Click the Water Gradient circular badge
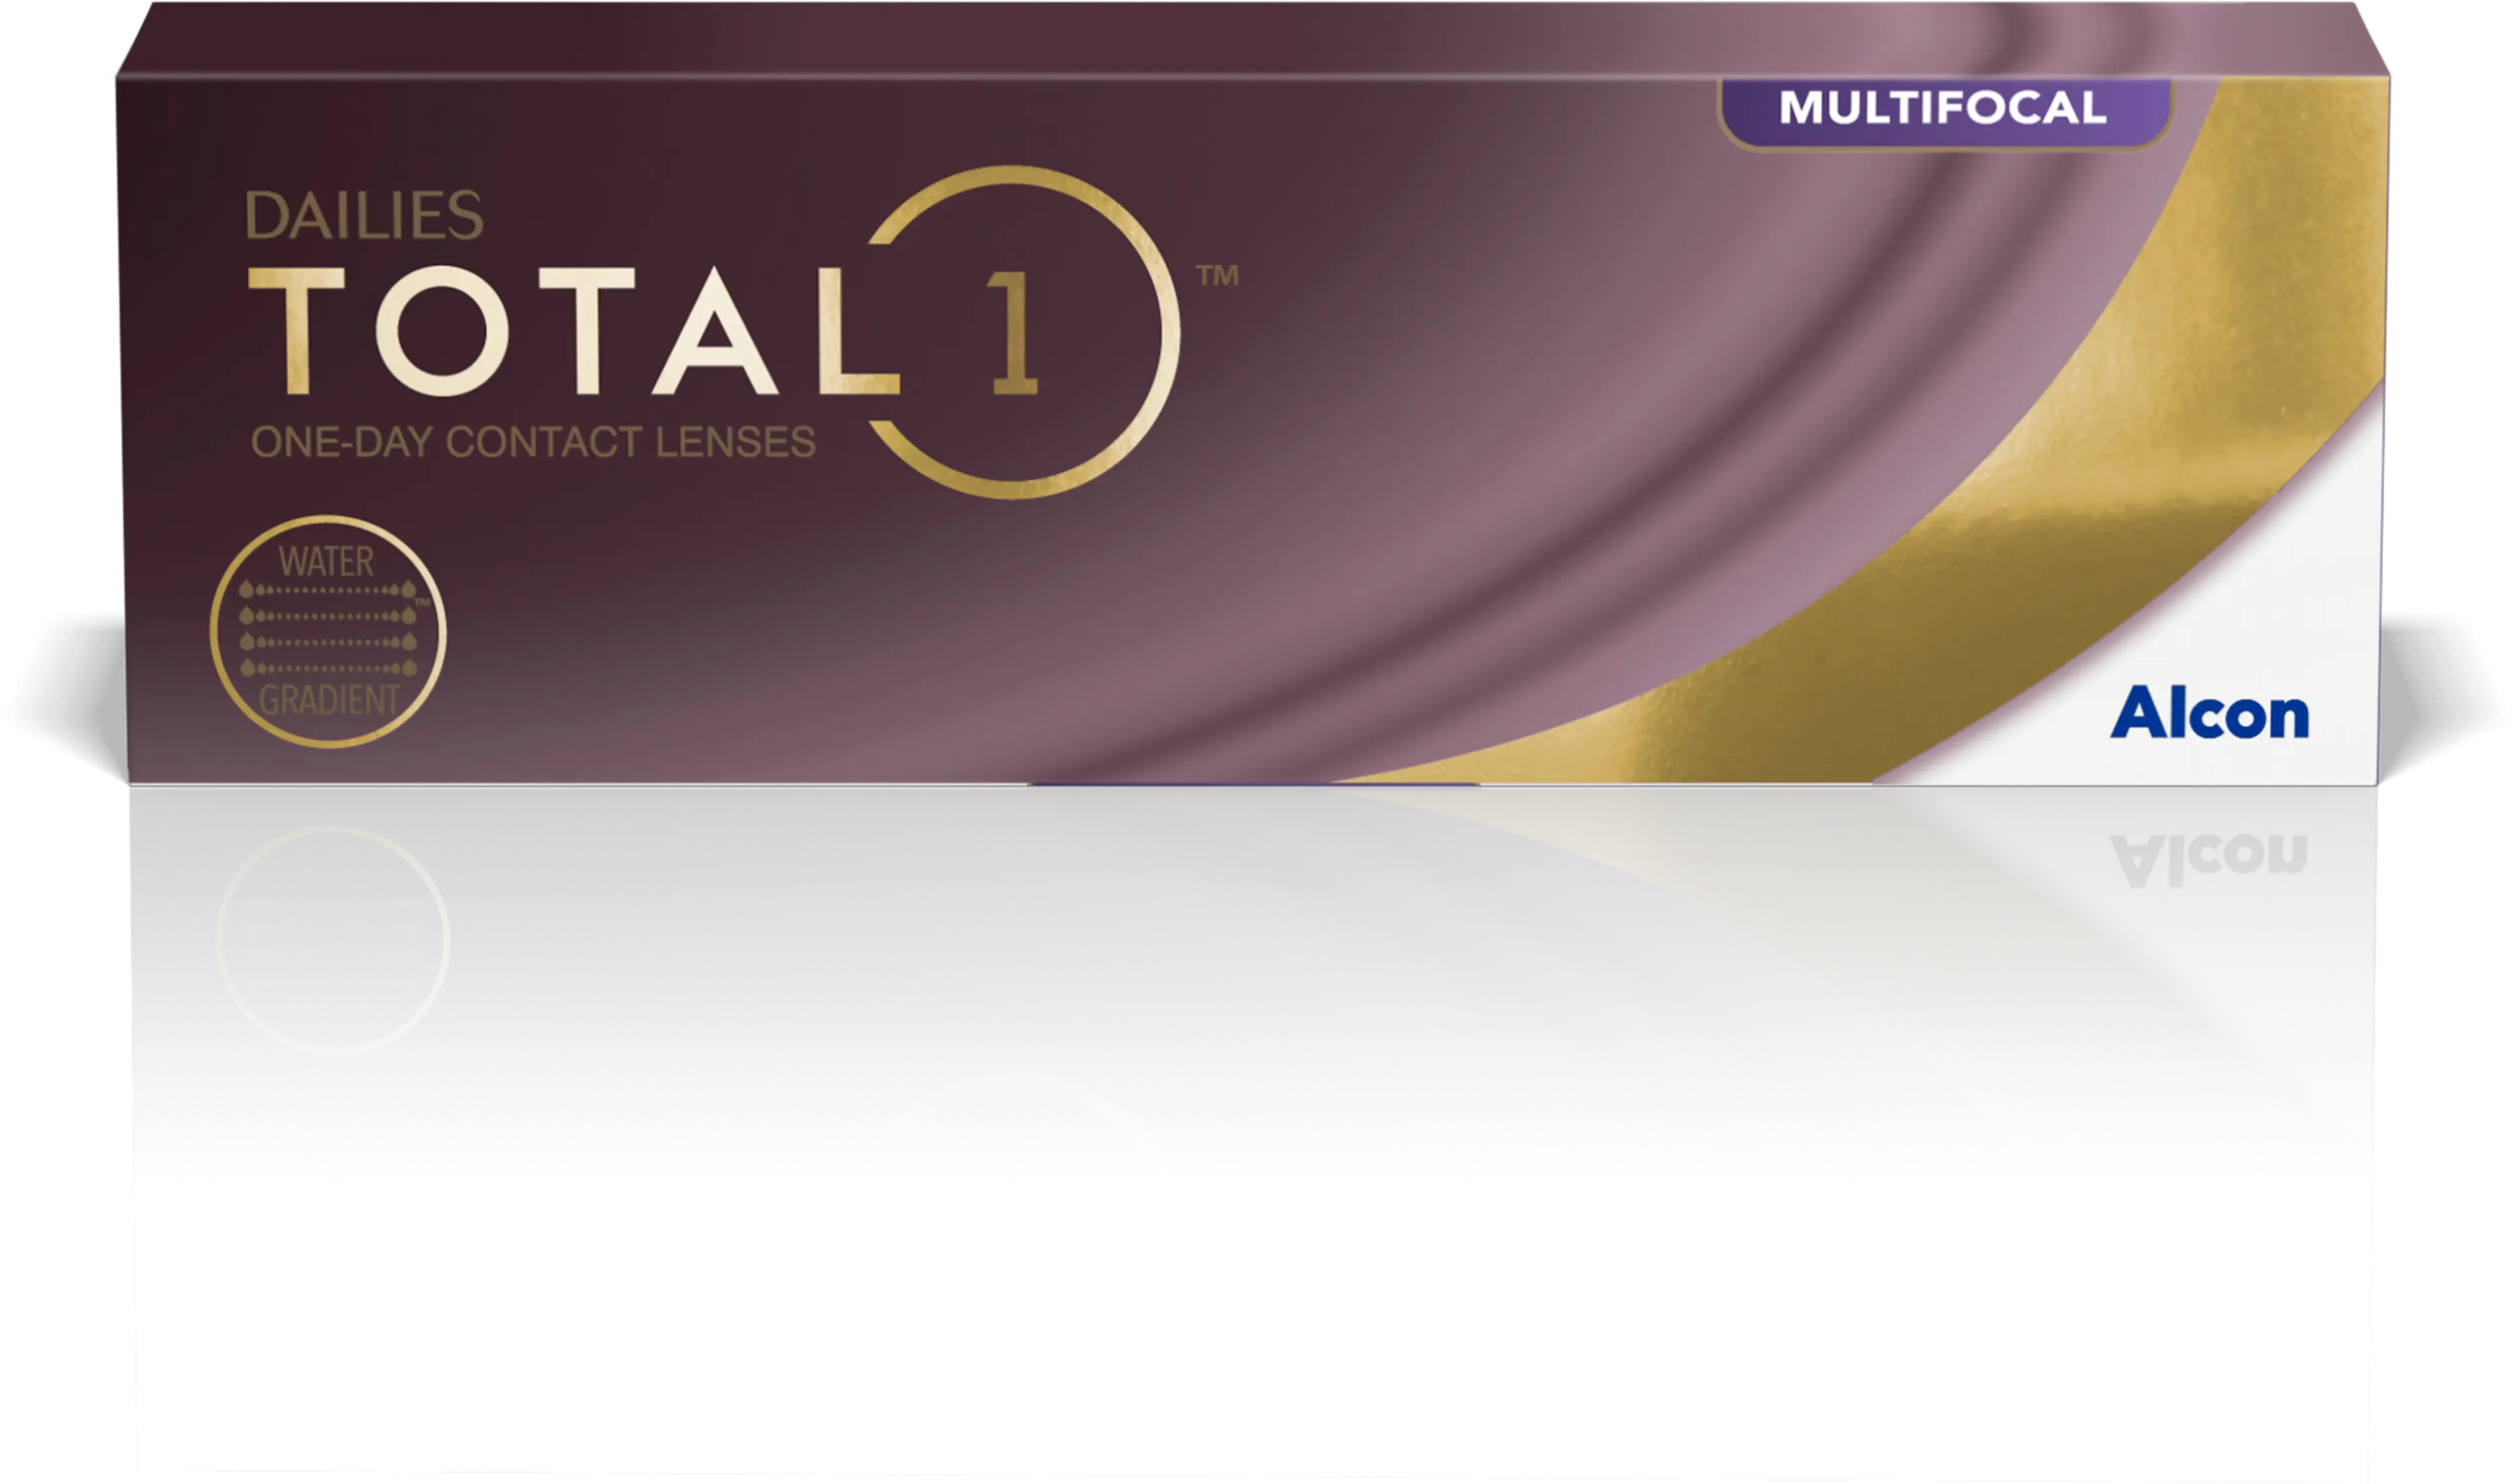The image size is (2514, 1484). coord(328,632)
